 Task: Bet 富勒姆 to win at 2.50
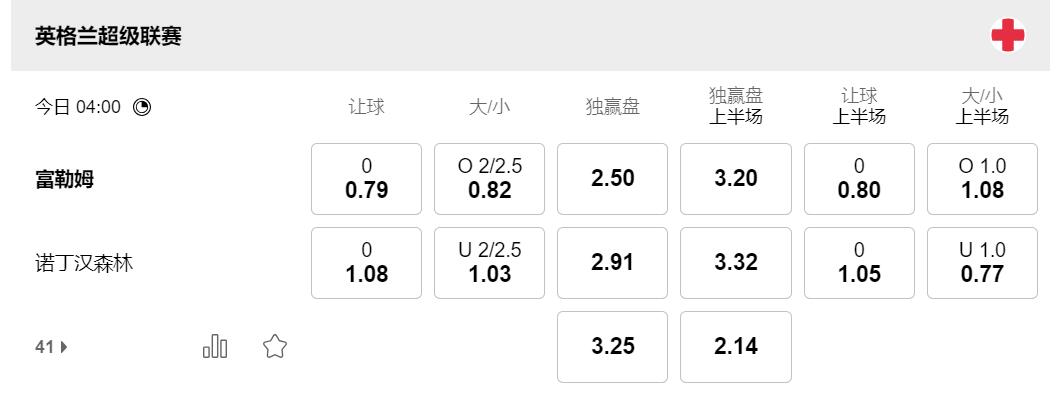612,179
